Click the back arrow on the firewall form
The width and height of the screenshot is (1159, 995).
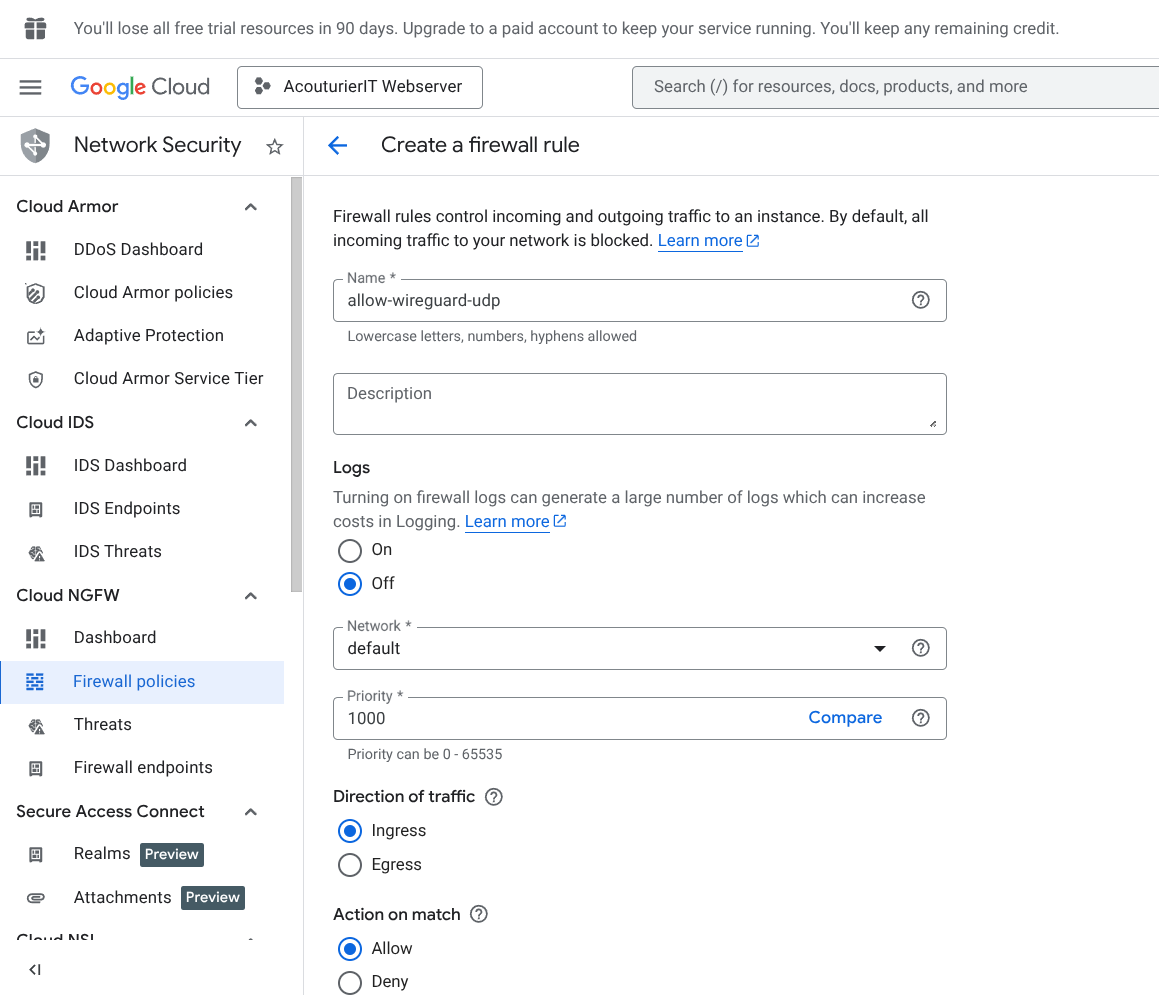click(x=337, y=145)
